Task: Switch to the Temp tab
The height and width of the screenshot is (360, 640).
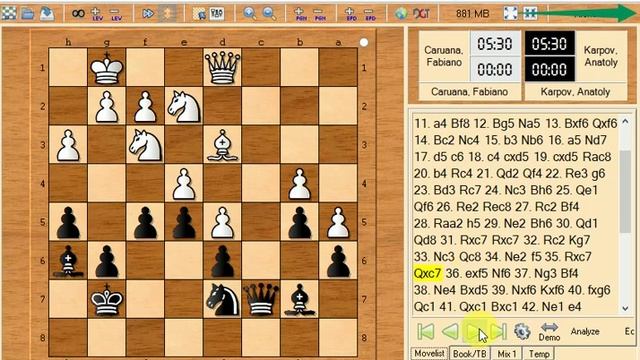Action: coord(540,353)
